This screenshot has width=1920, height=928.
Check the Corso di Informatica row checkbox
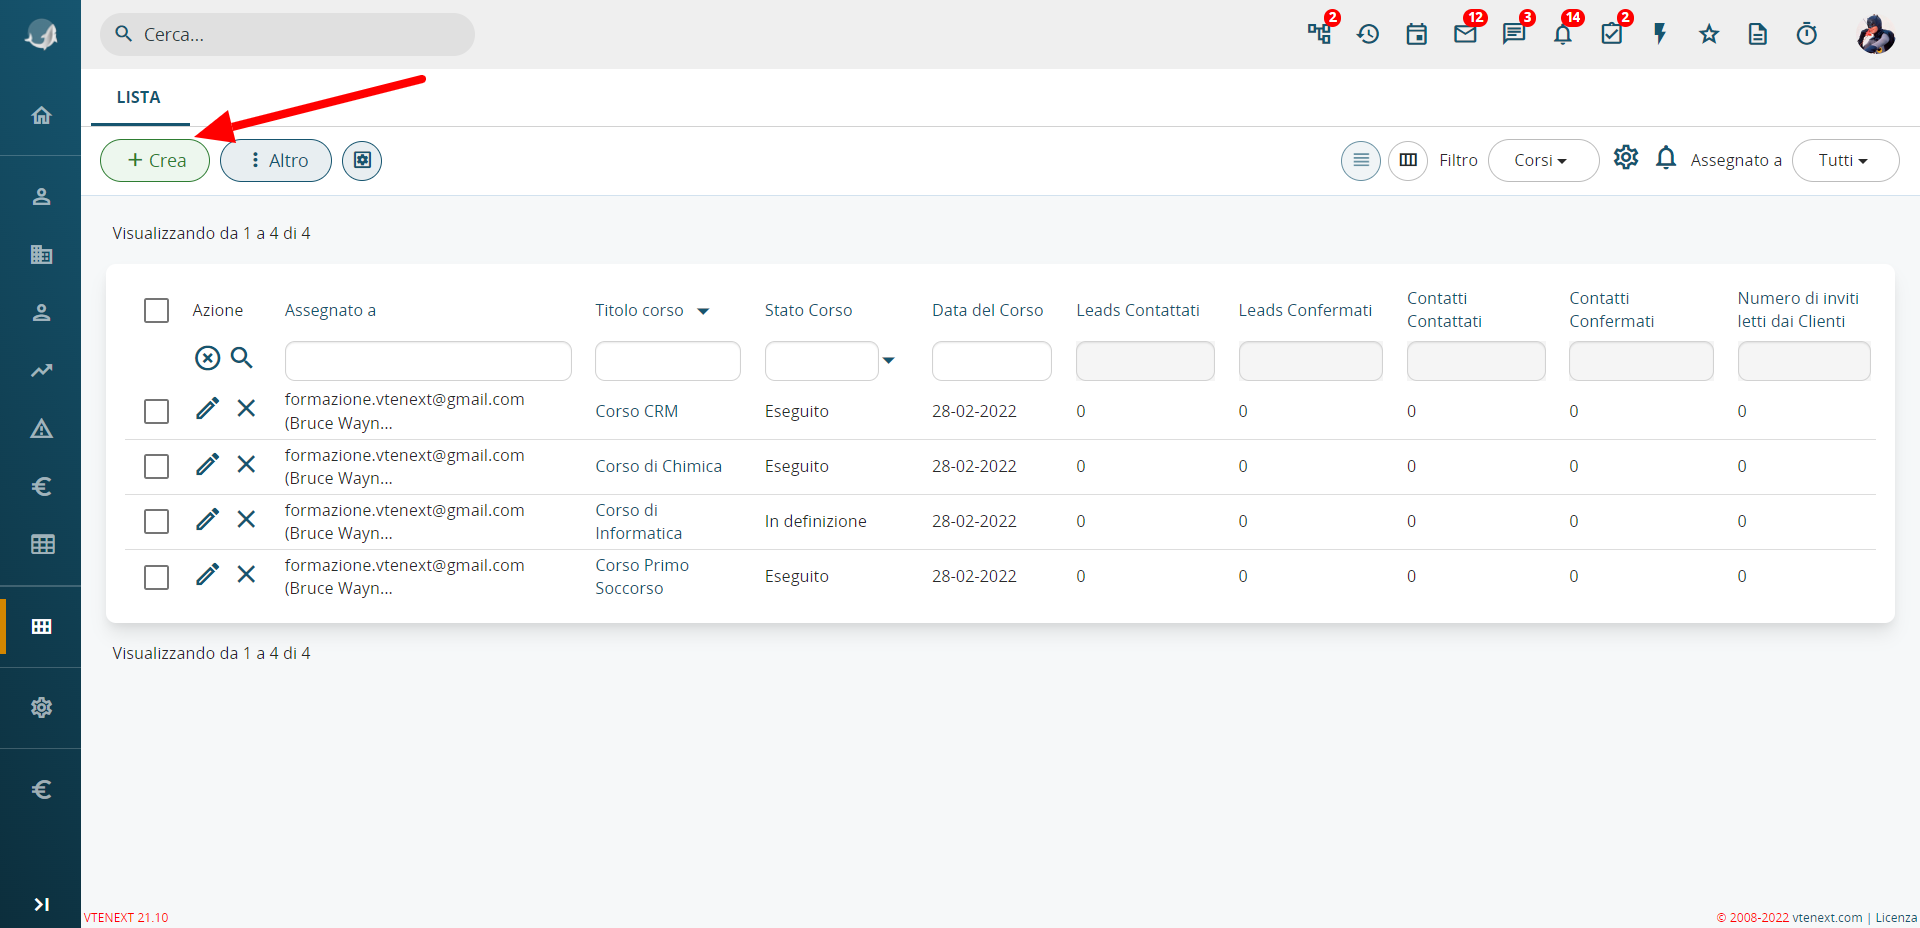tap(156, 521)
